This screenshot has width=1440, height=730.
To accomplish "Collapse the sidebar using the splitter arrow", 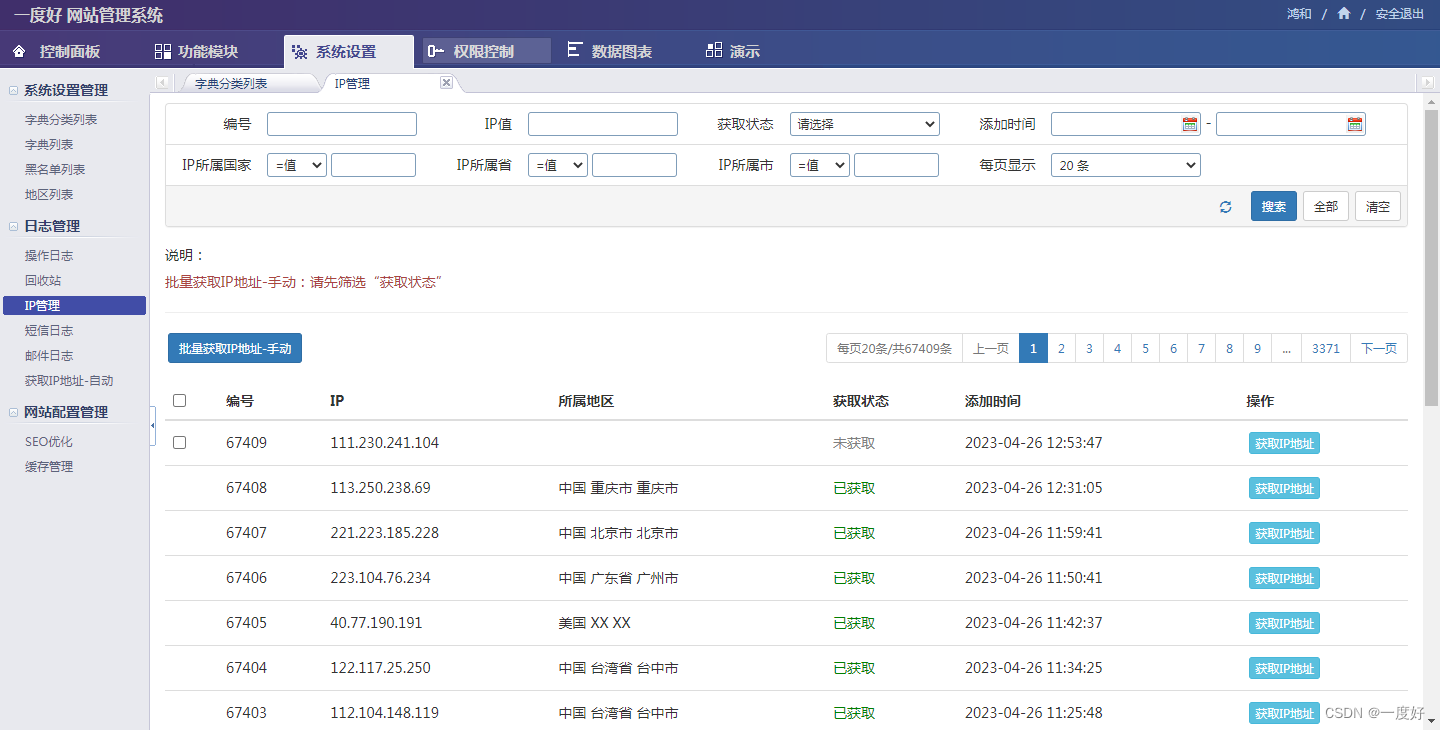I will [153, 426].
